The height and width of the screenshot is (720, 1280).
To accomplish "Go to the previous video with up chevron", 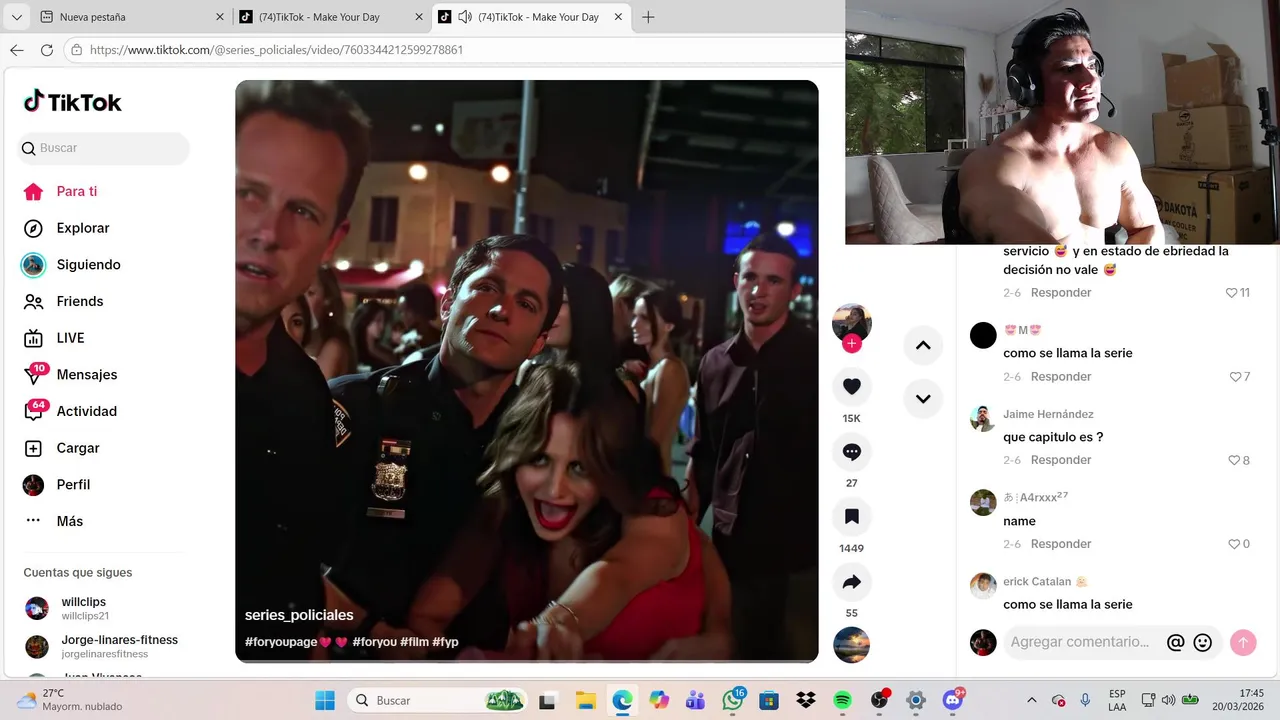I will tap(923, 345).
